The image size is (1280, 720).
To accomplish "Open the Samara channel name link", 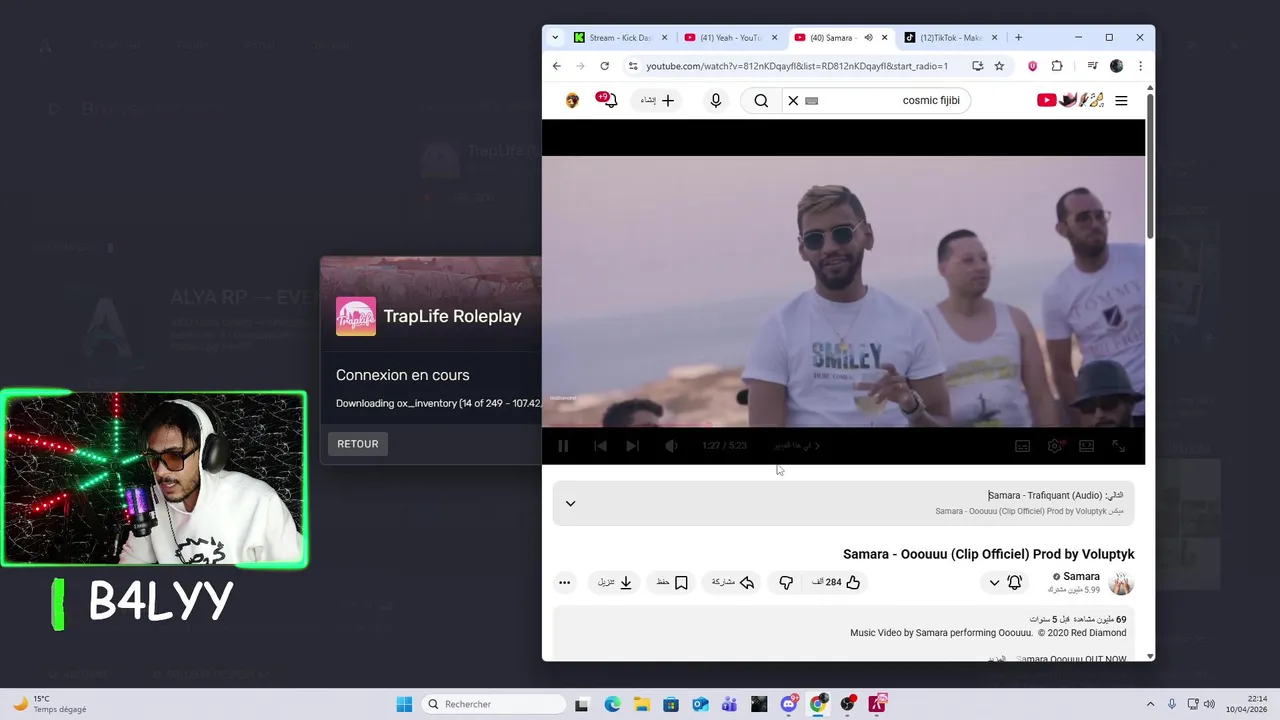I will [1081, 576].
